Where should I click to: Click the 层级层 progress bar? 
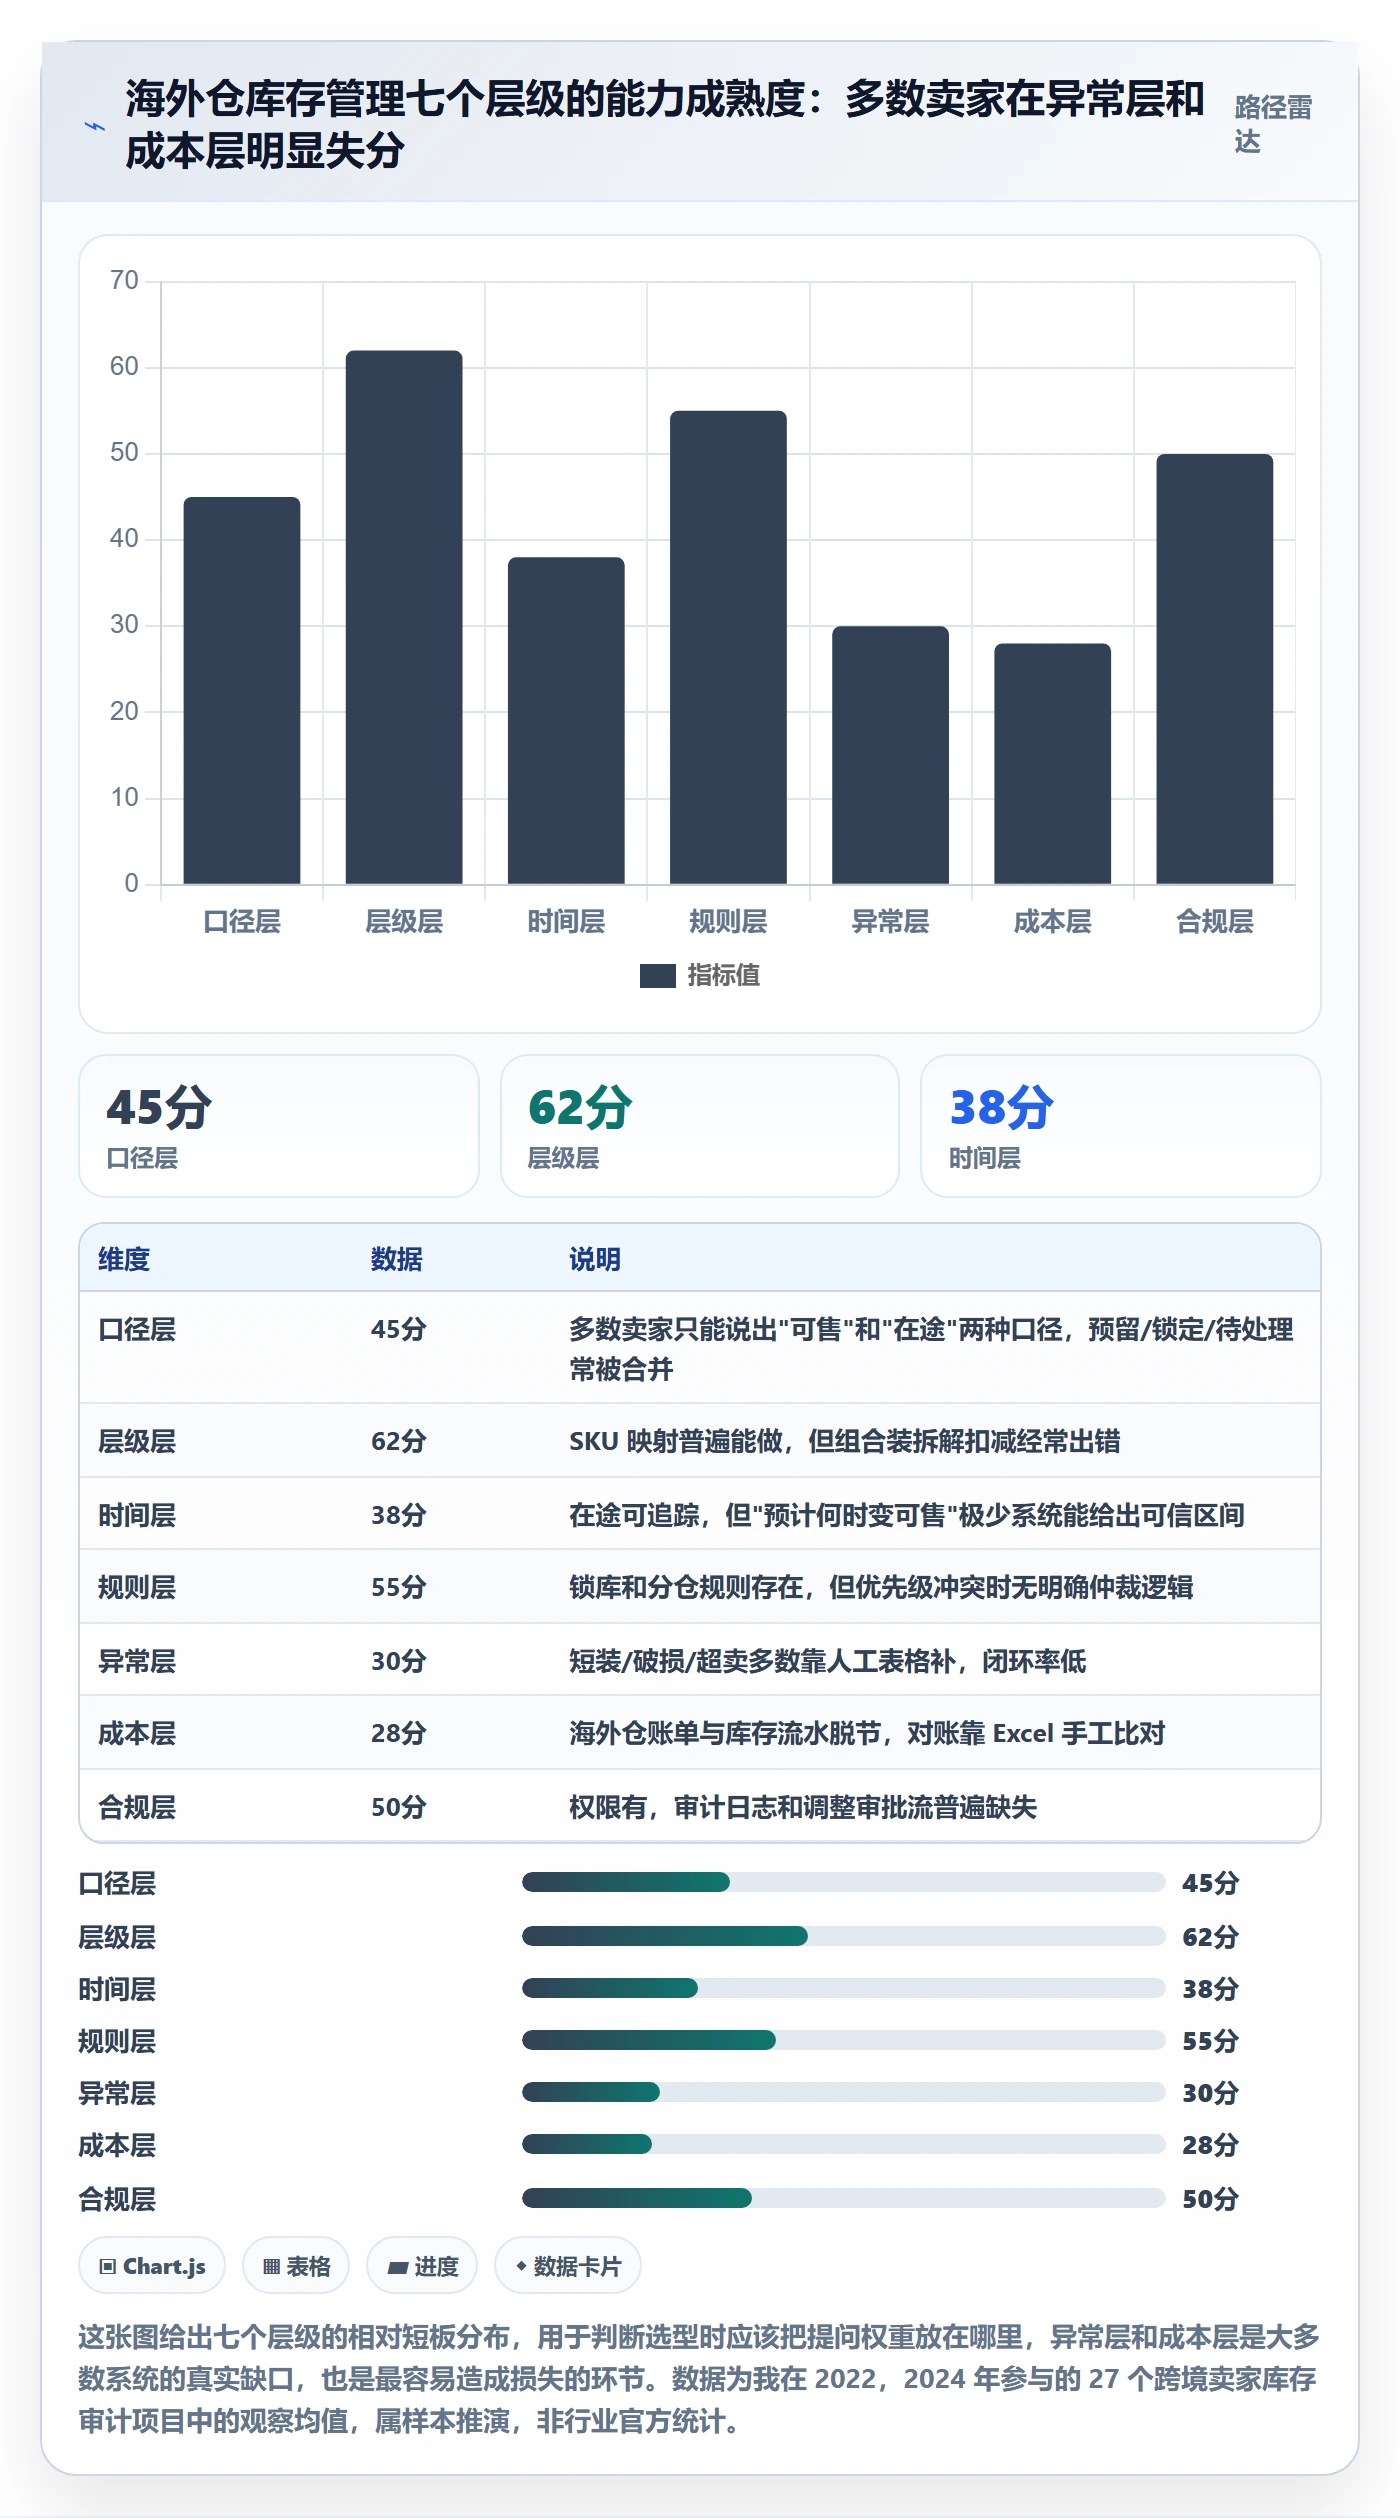pos(843,1936)
